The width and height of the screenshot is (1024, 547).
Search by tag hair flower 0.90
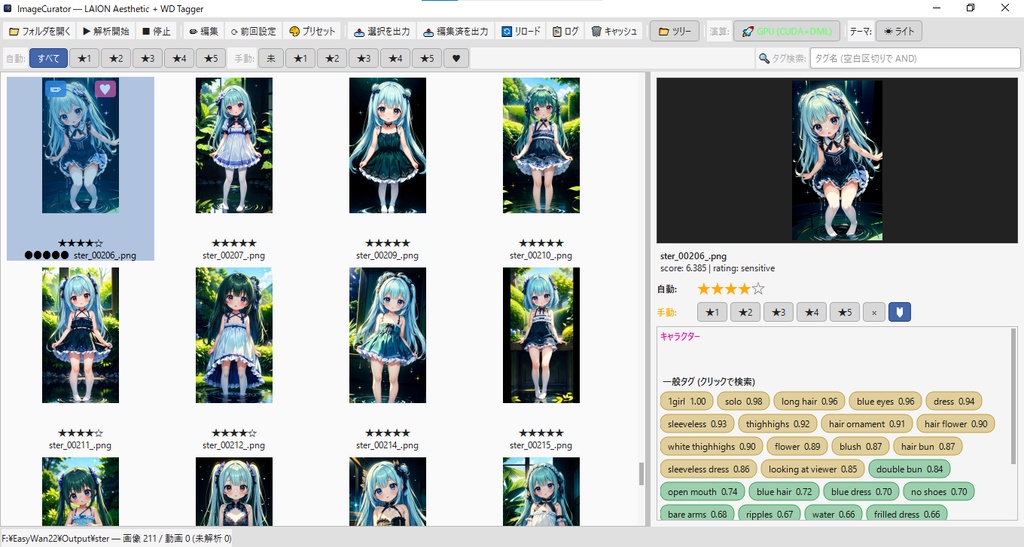[x=955, y=424]
